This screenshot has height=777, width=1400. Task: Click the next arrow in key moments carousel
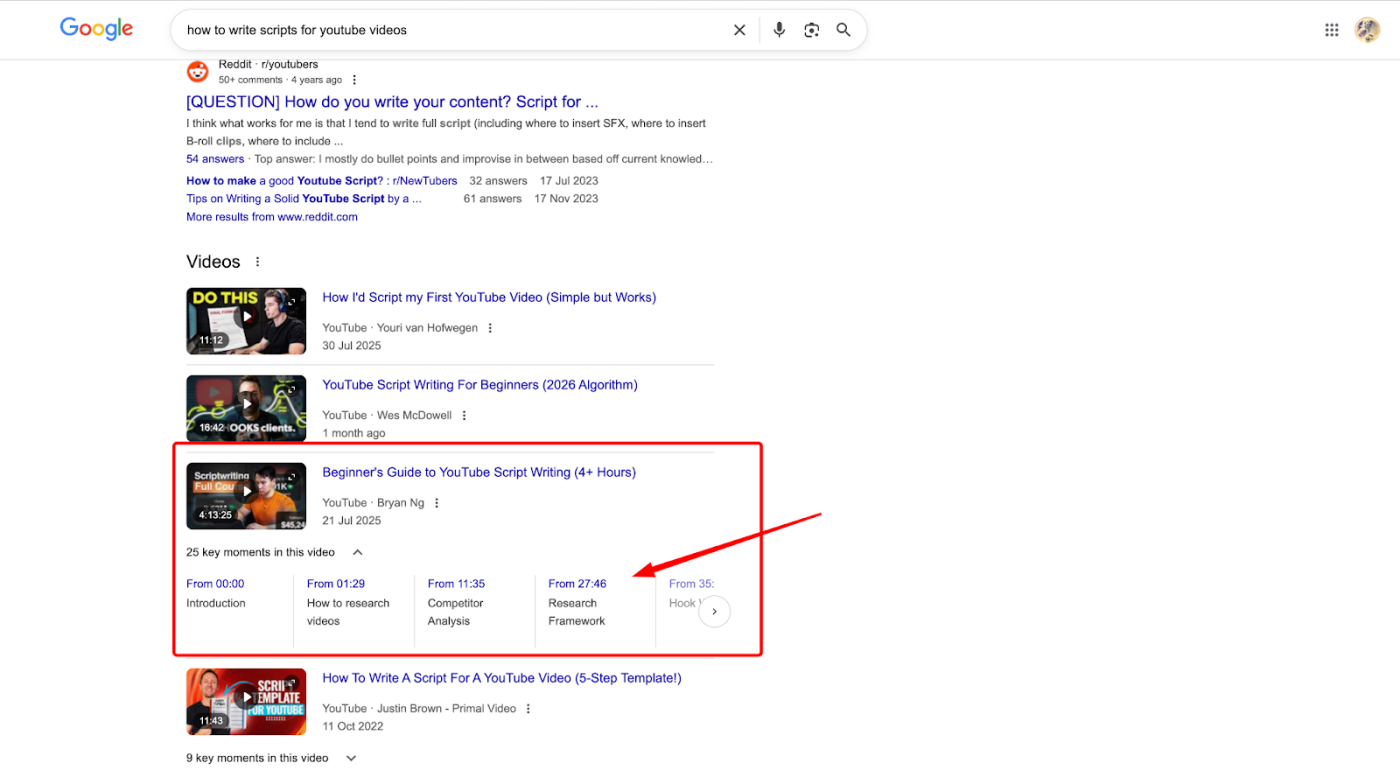click(715, 611)
